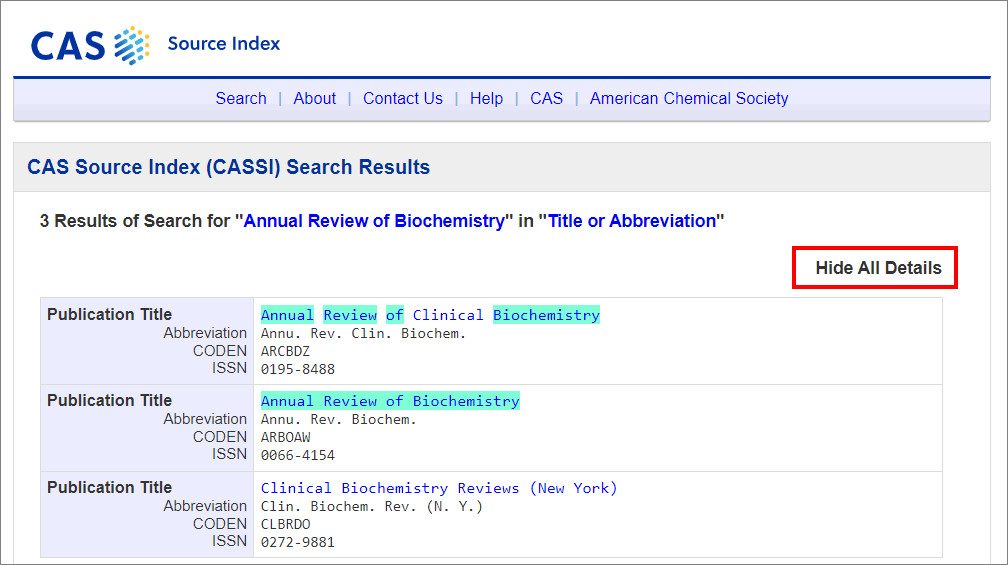Open American Chemical Society link
The image size is (1008, 565).
689,98
